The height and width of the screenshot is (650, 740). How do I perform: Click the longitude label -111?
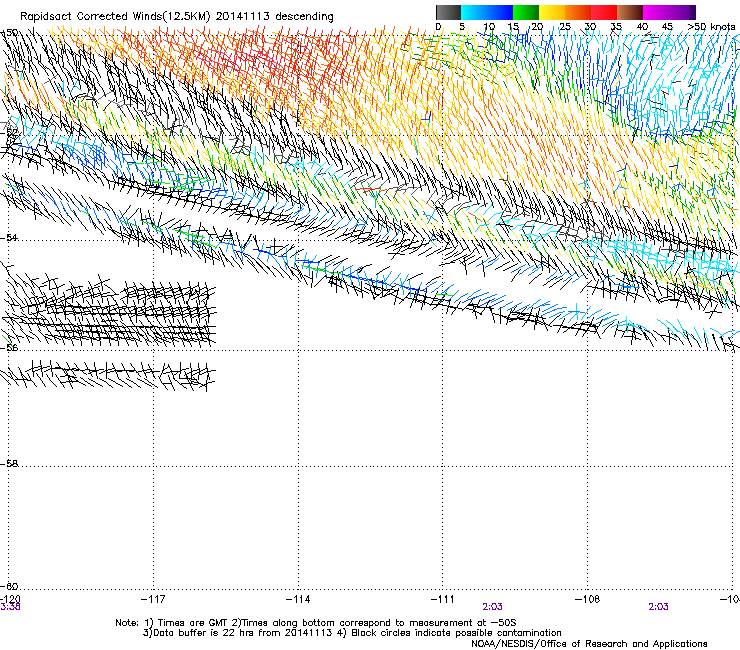coord(443,599)
